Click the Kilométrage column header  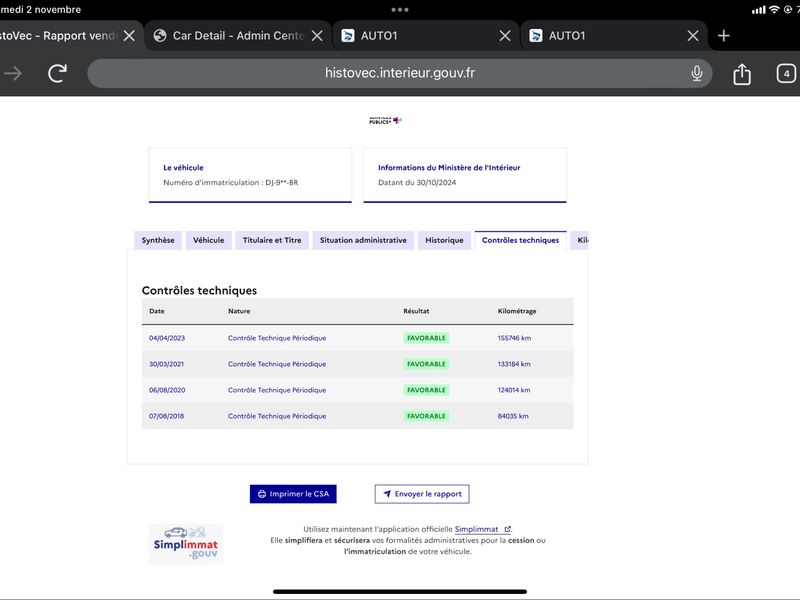tap(517, 311)
